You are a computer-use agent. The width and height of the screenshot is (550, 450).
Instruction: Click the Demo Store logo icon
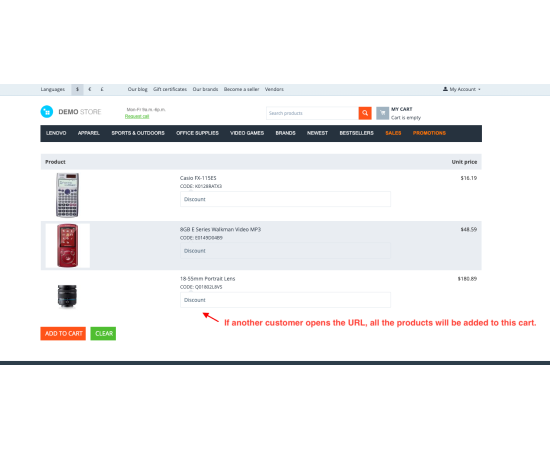point(47,112)
